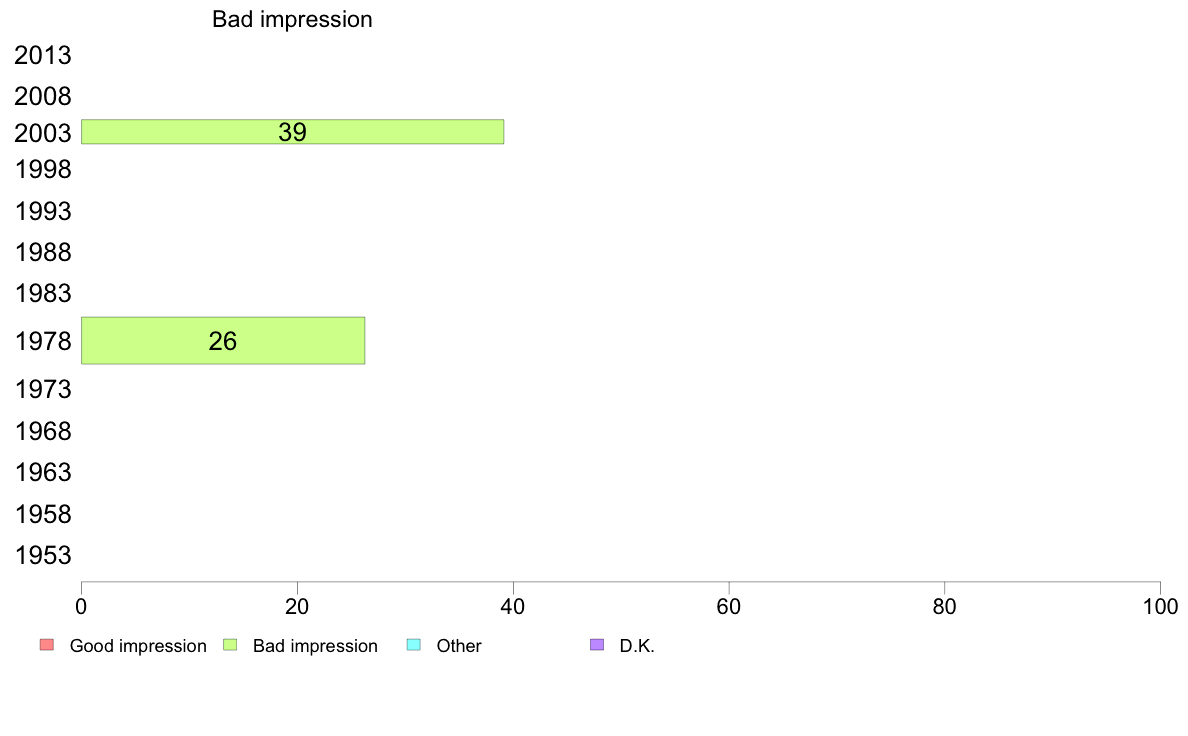Click the 1963 year label
1188x736 pixels.
click(x=42, y=472)
